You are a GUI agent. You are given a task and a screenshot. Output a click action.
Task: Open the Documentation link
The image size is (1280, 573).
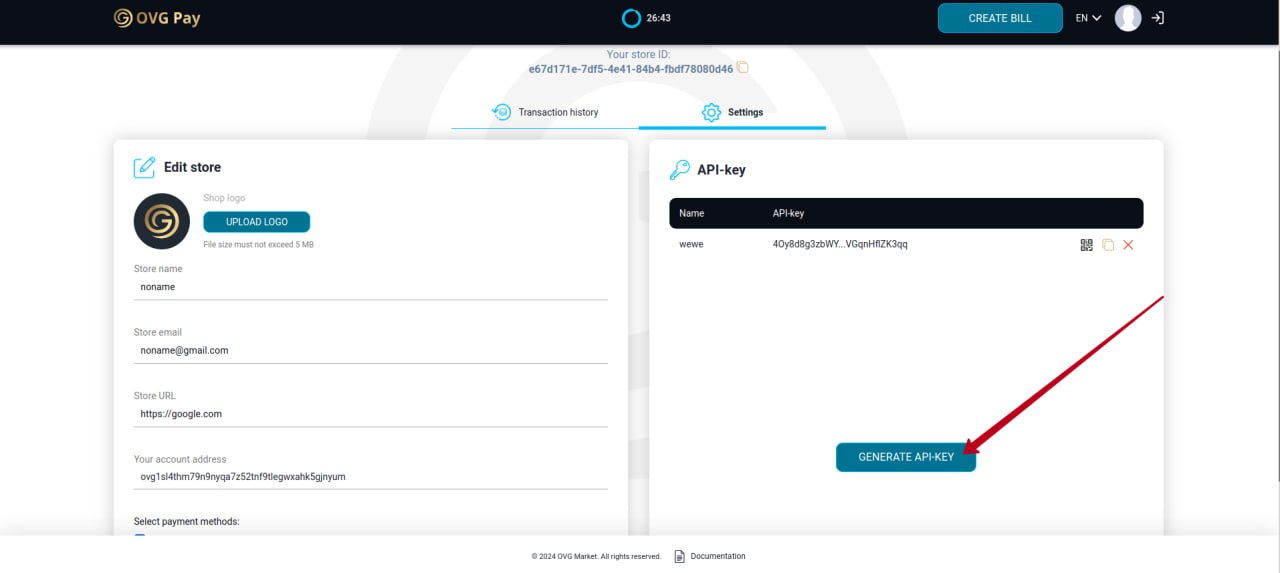(718, 556)
